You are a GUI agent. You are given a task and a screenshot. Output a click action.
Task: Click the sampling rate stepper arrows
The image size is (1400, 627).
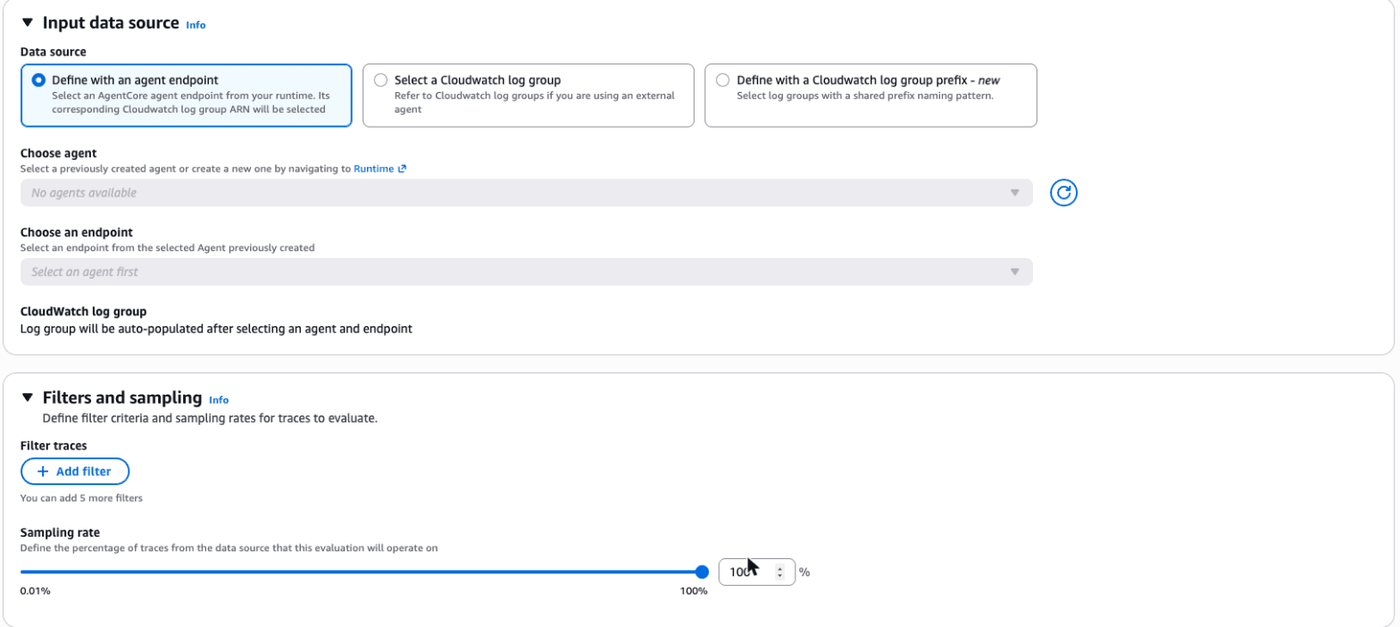tap(781, 572)
